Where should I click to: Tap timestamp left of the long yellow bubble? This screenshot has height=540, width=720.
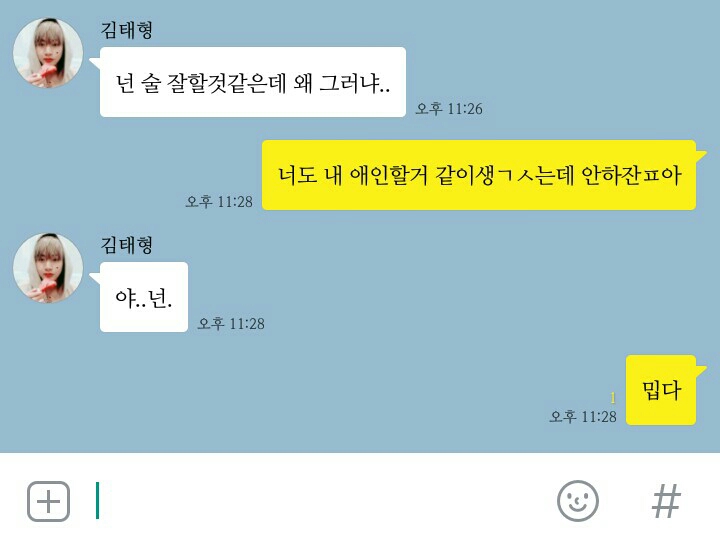[x=219, y=202]
